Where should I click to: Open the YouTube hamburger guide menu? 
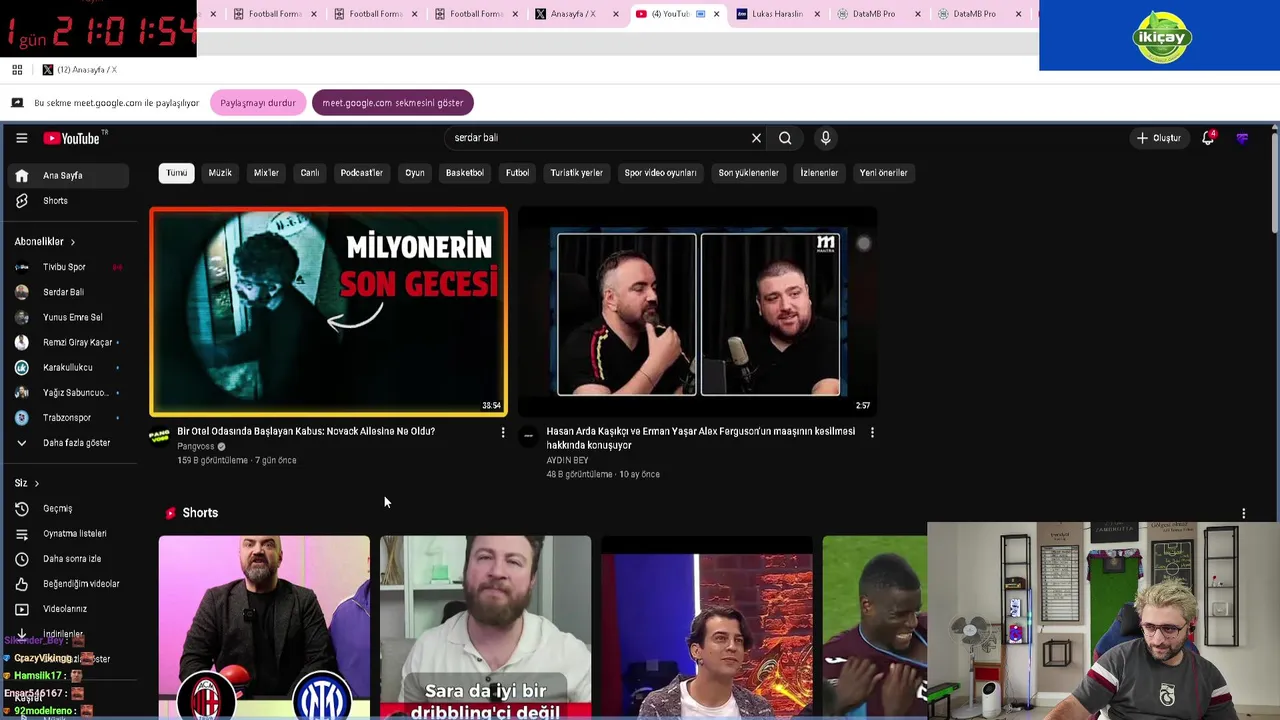(x=21, y=138)
